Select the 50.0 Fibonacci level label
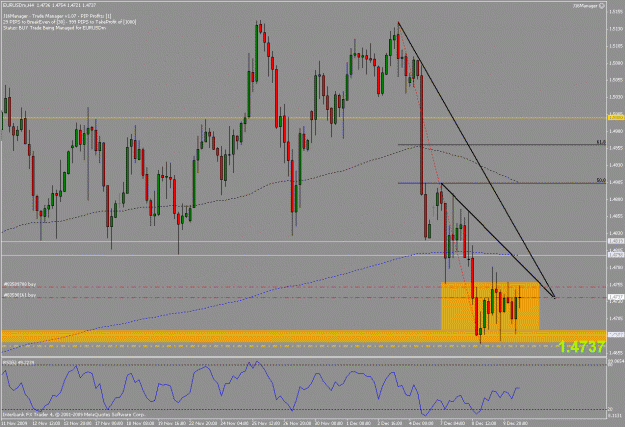 601,181
